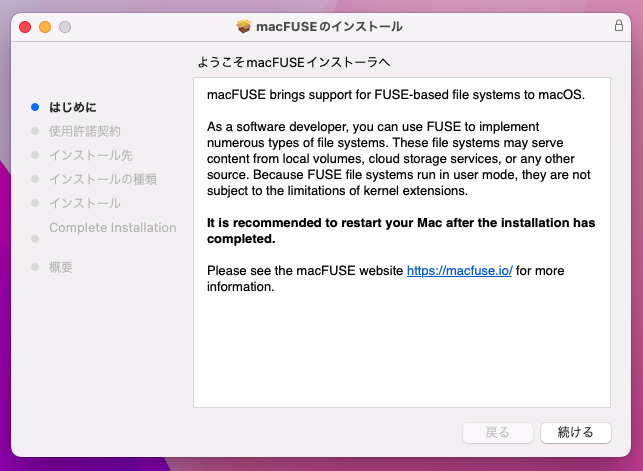The width and height of the screenshot is (643, 471).
Task: Click the インストールの種類 step
Action: pos(103,179)
